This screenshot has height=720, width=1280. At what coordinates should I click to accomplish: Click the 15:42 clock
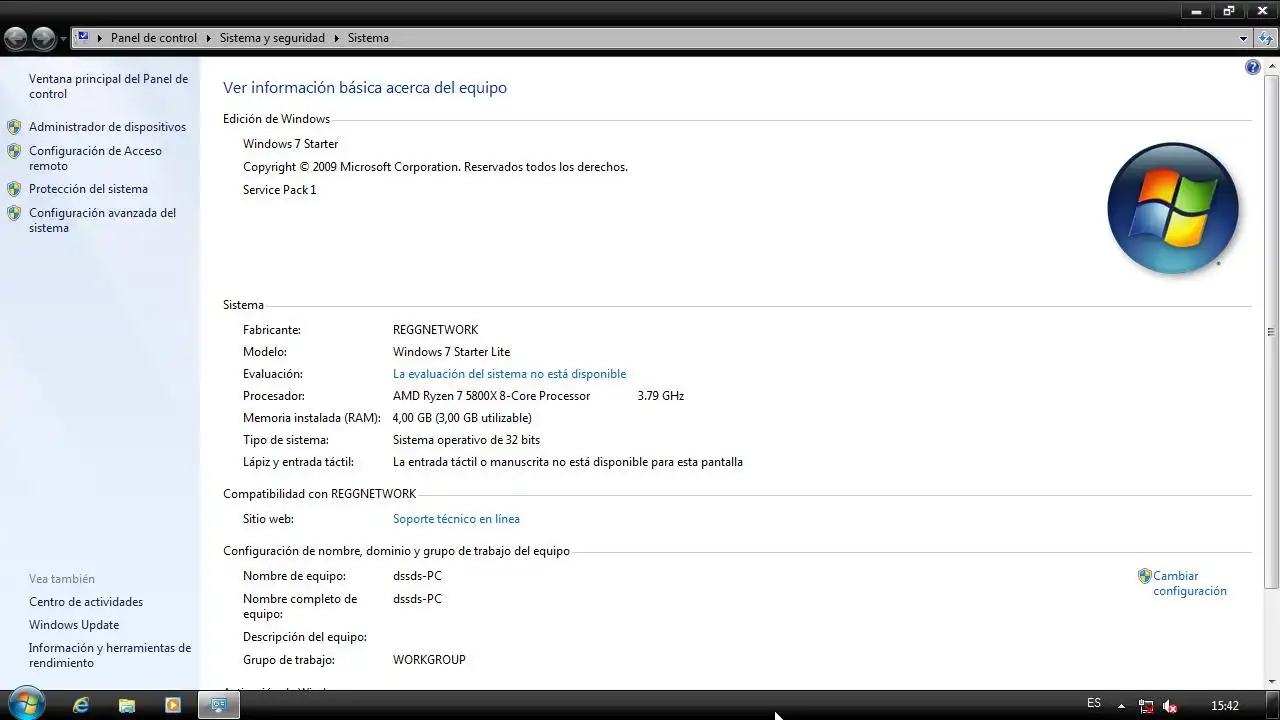[1225, 706]
